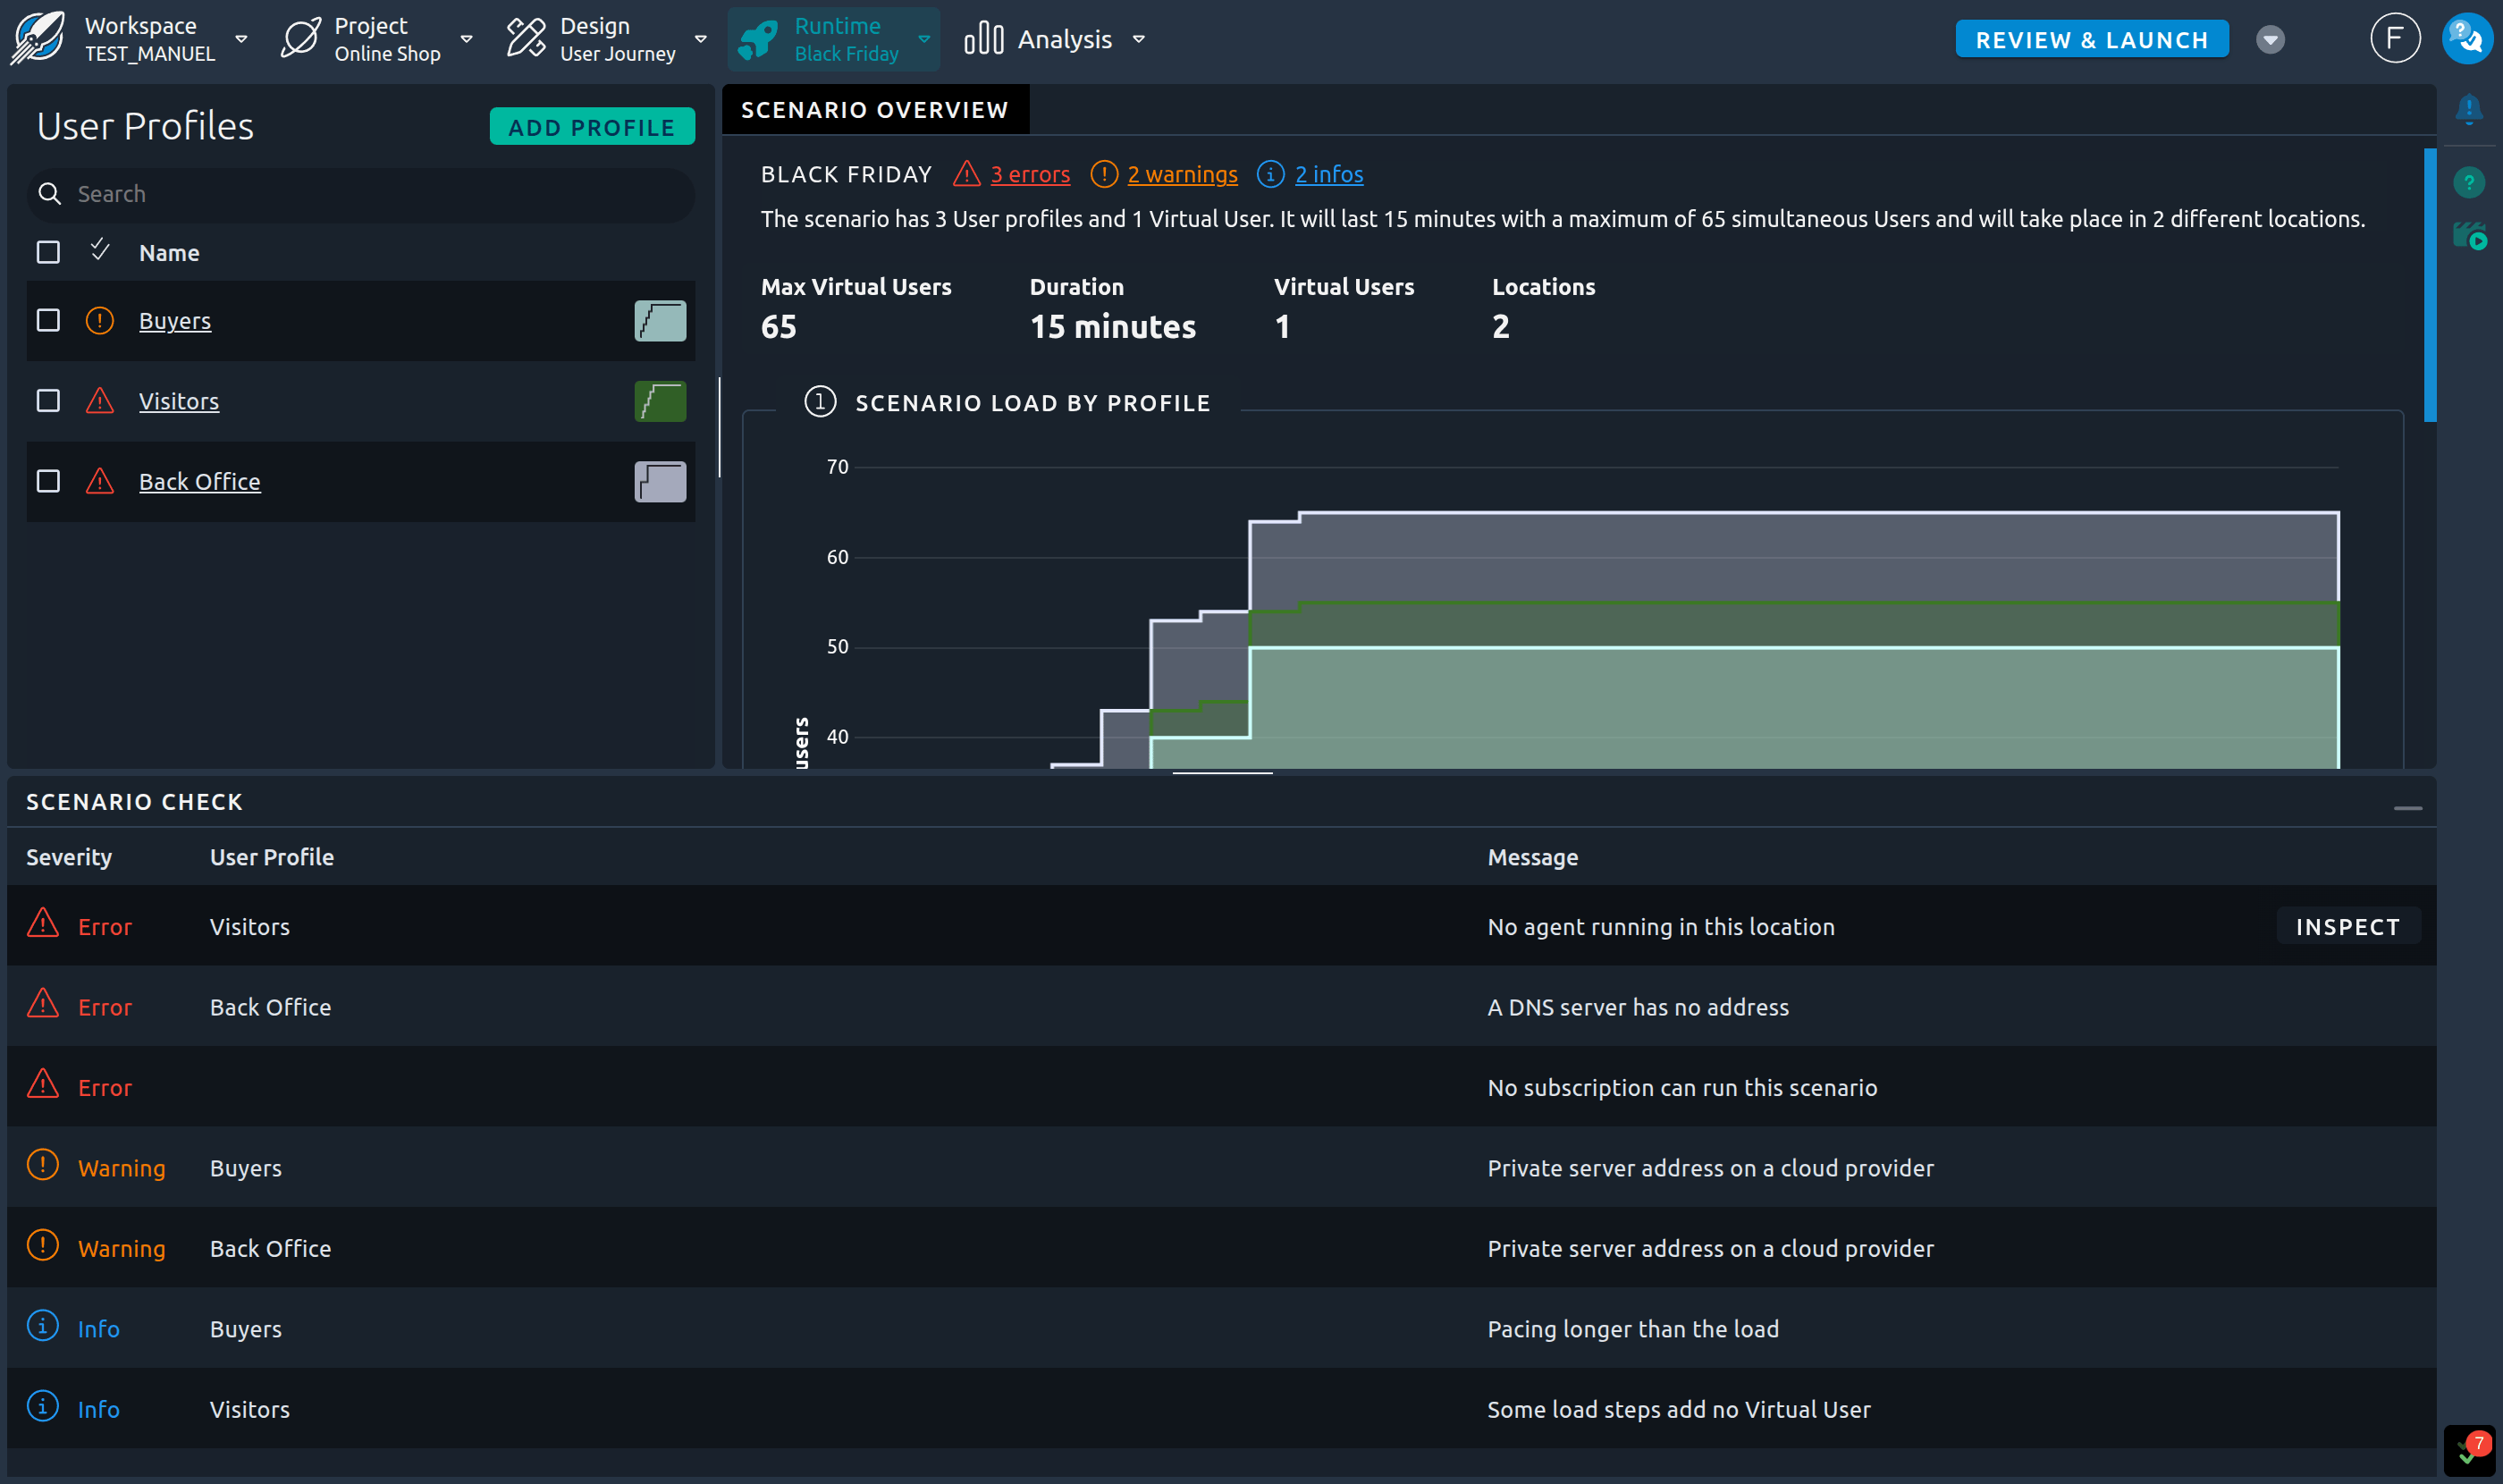The width and height of the screenshot is (2503, 1484).
Task: Open the 2 infos link
Action: pyautogui.click(x=1329, y=174)
